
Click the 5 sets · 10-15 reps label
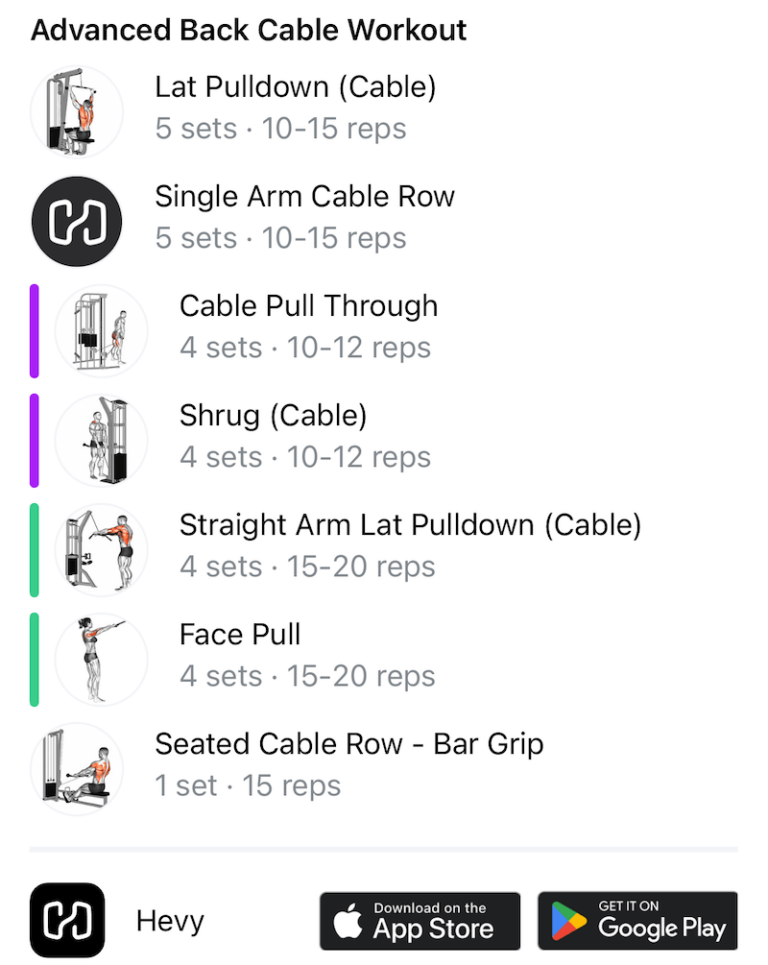[280, 128]
